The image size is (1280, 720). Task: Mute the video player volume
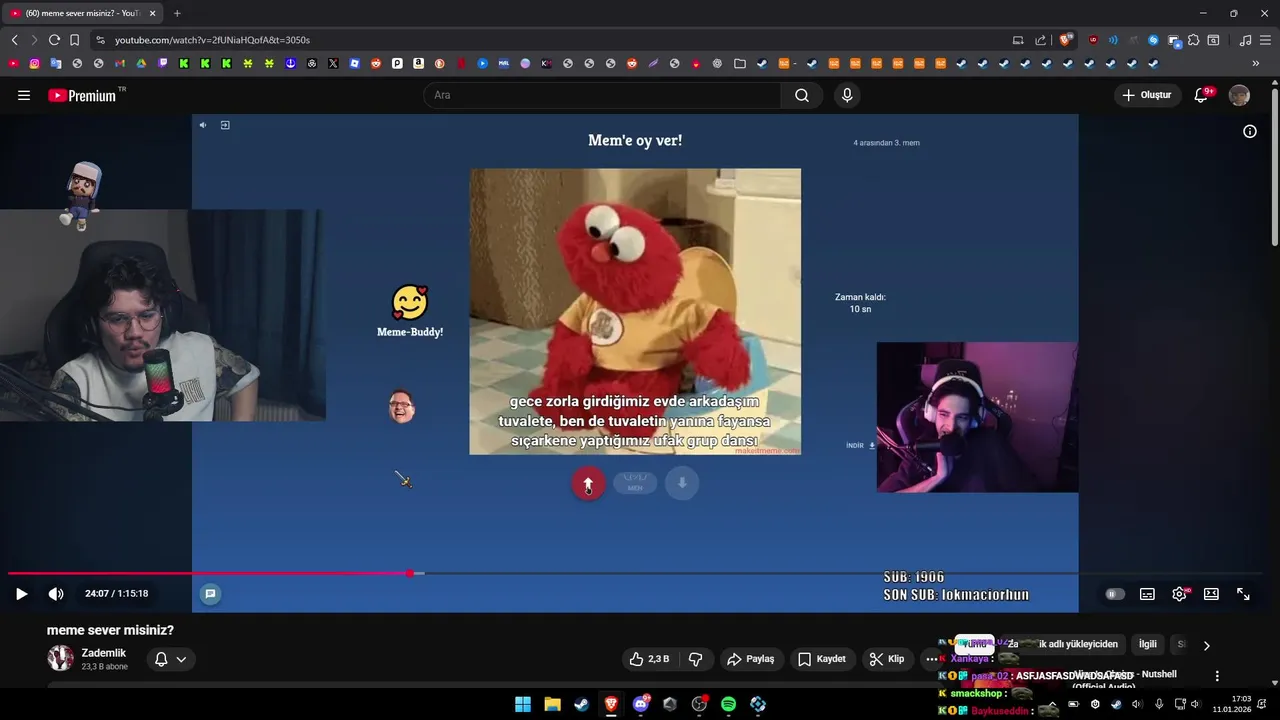56,594
